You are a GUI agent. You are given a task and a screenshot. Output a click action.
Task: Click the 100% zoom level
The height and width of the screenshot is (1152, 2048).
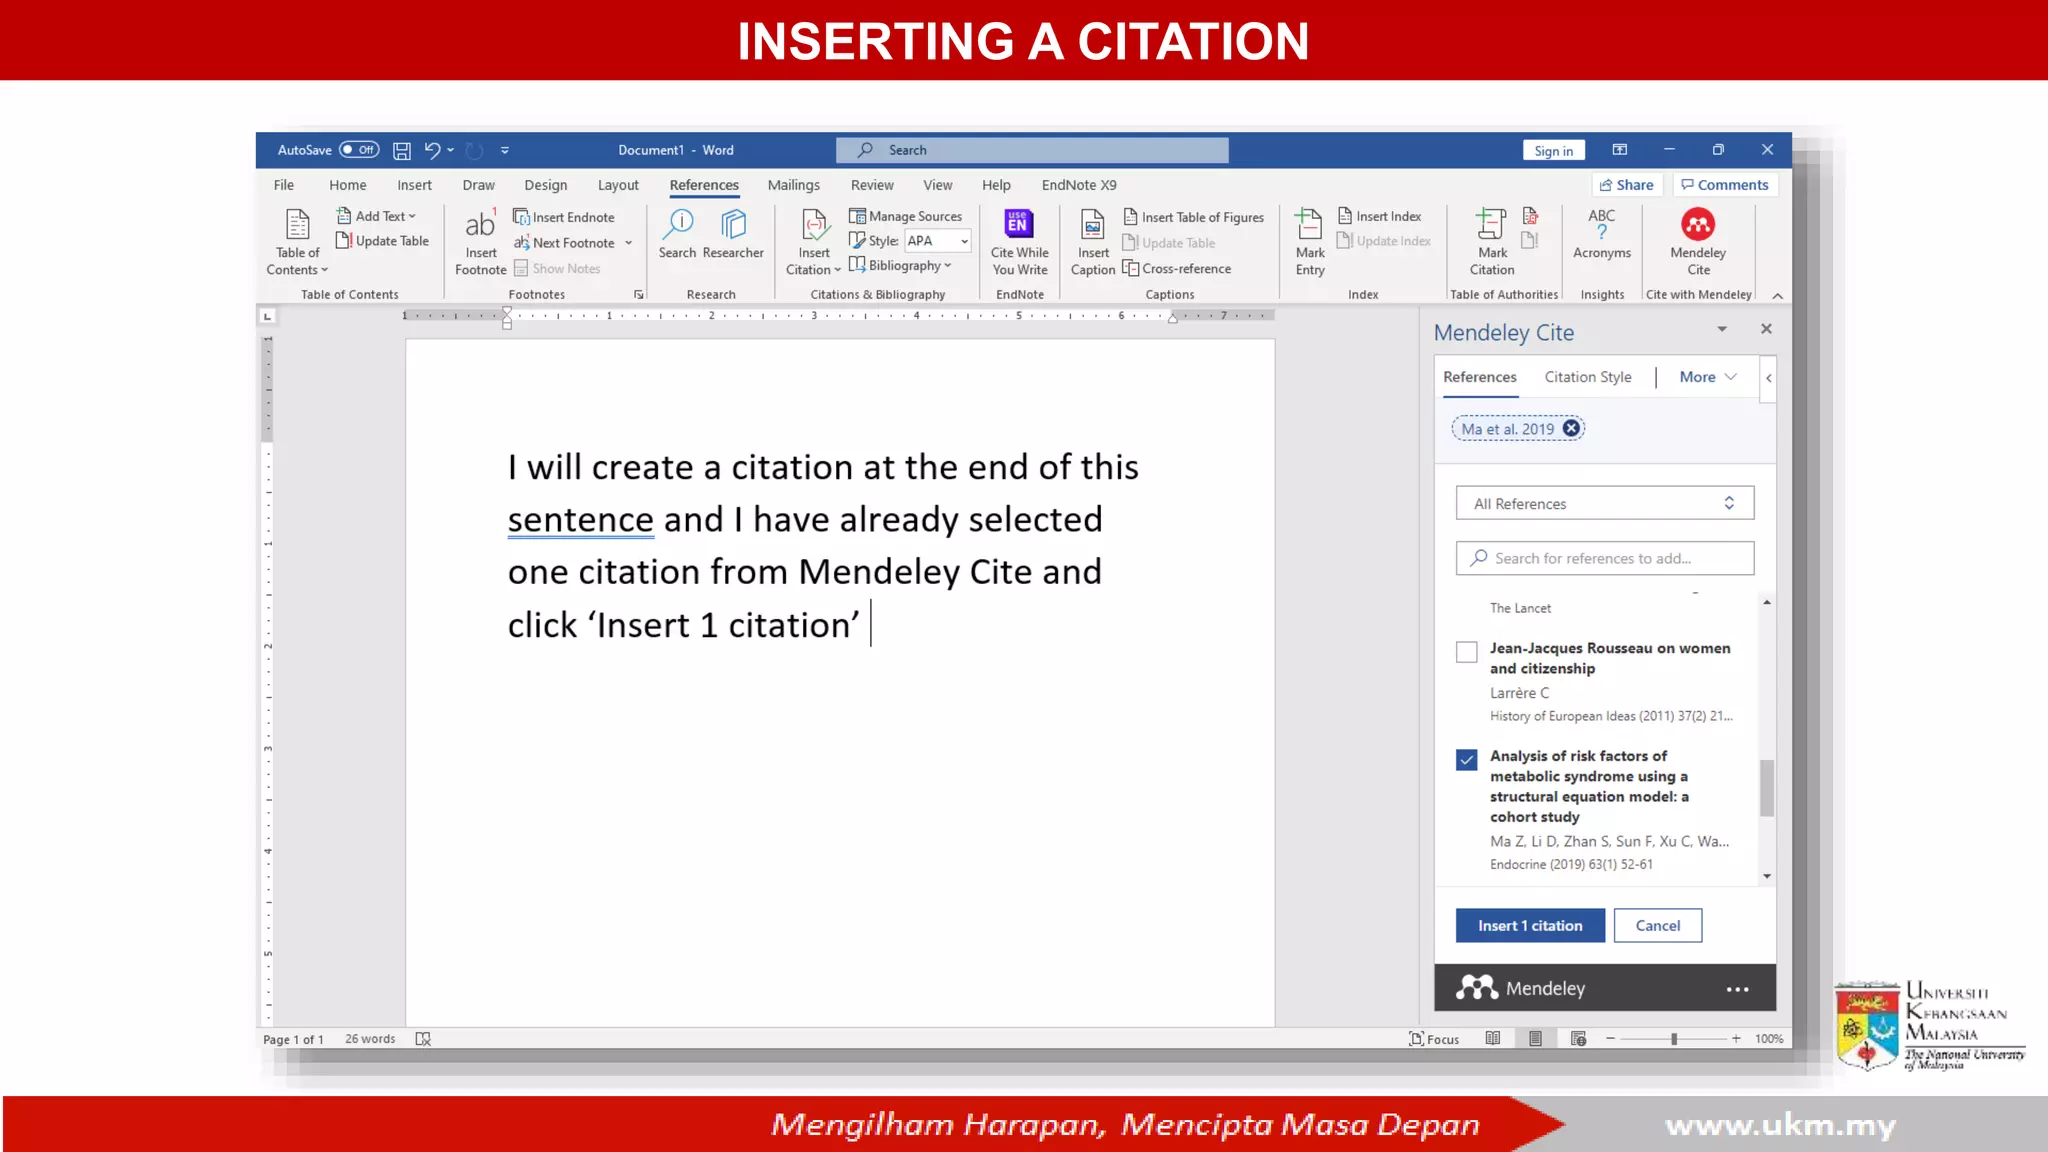1768,1039
